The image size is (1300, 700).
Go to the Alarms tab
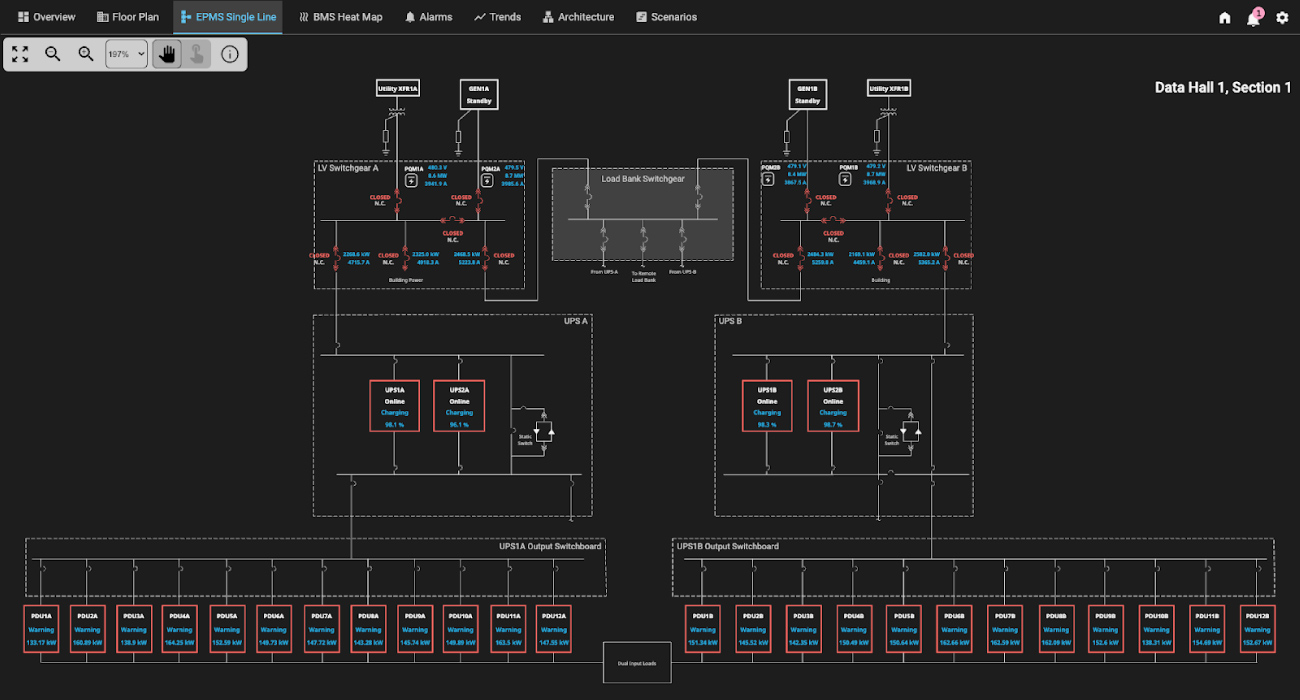(x=429, y=17)
